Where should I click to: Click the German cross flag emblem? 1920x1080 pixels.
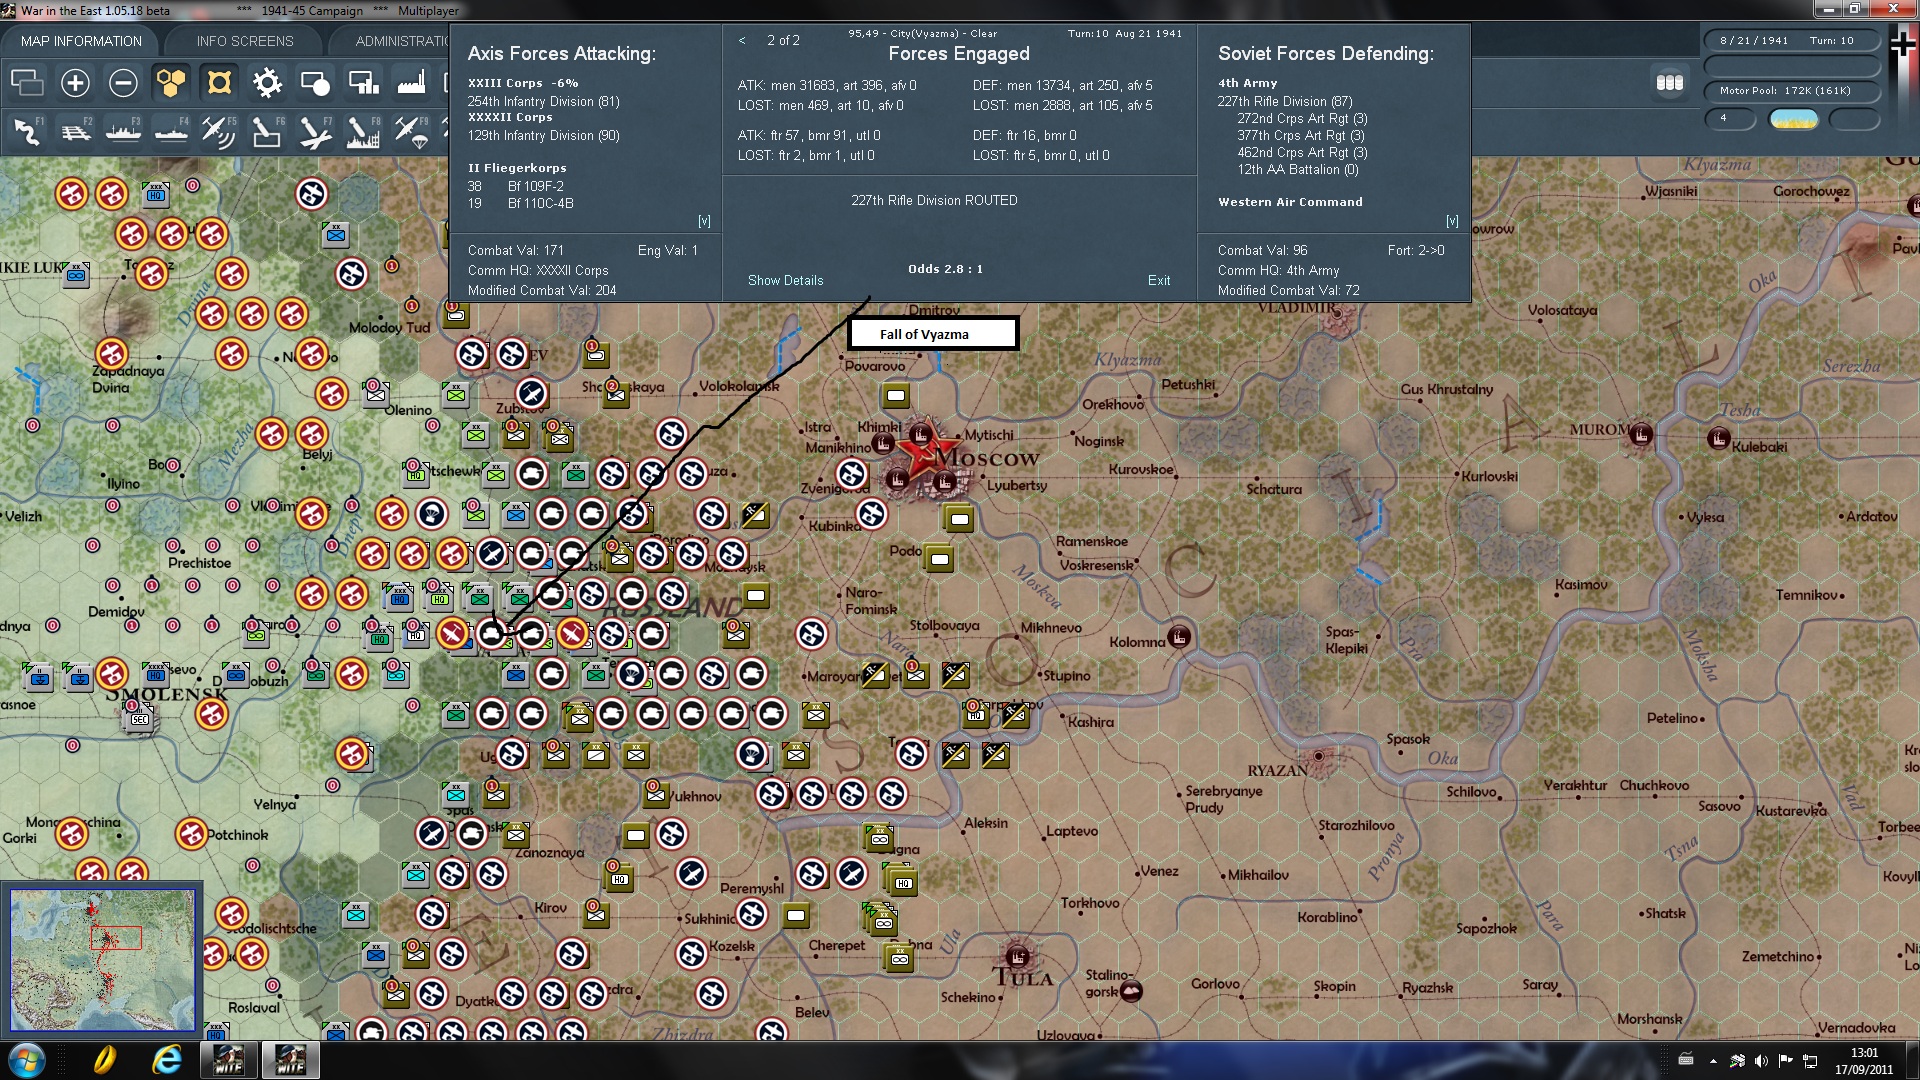pyautogui.click(x=1903, y=43)
